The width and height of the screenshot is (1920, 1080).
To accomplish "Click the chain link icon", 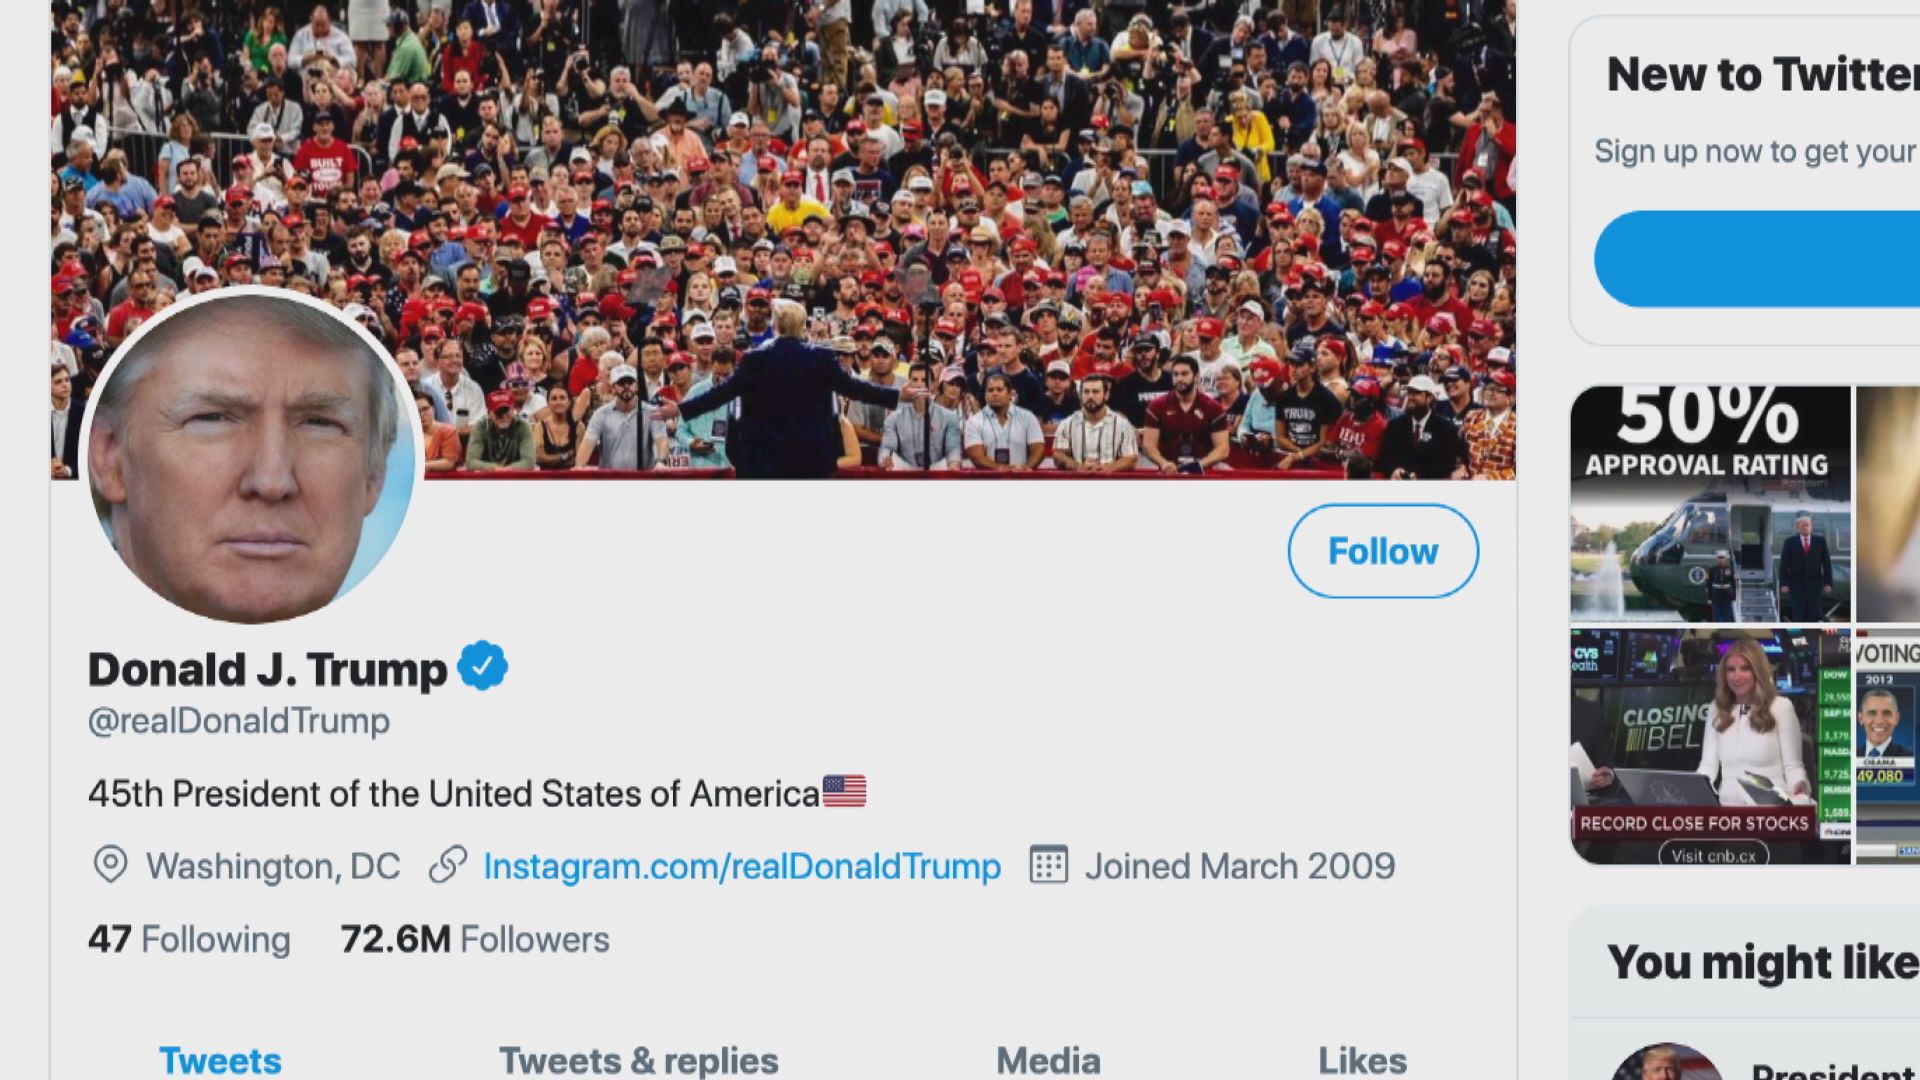I will click(x=448, y=865).
